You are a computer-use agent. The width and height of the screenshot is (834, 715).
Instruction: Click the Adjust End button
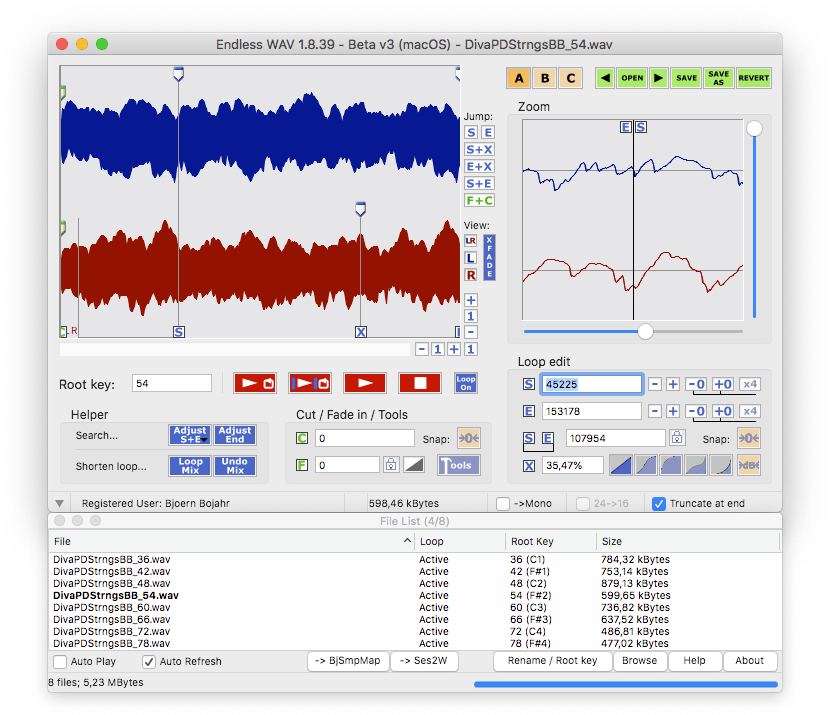click(235, 435)
